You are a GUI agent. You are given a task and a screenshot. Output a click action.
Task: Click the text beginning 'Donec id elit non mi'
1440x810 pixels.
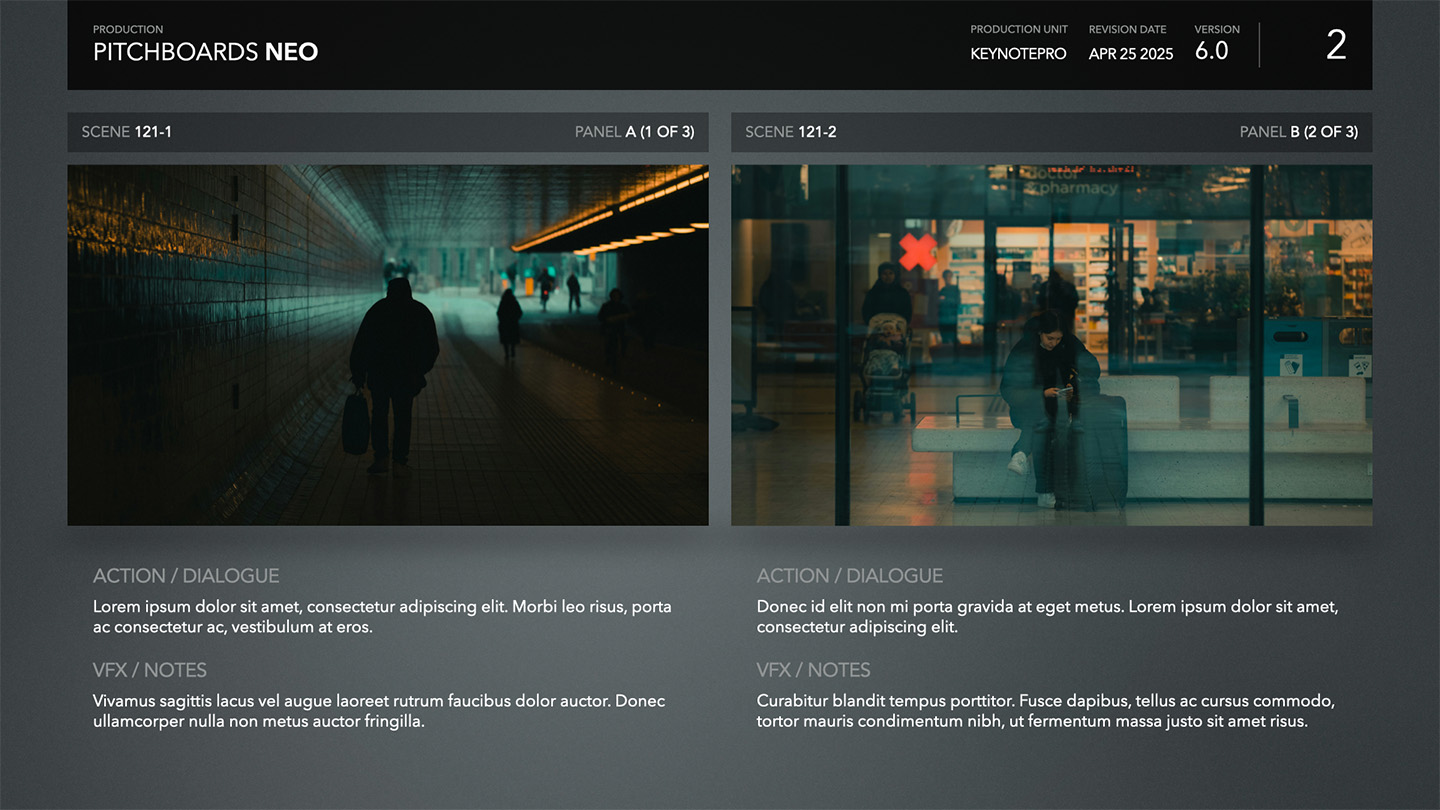pos(1047,617)
